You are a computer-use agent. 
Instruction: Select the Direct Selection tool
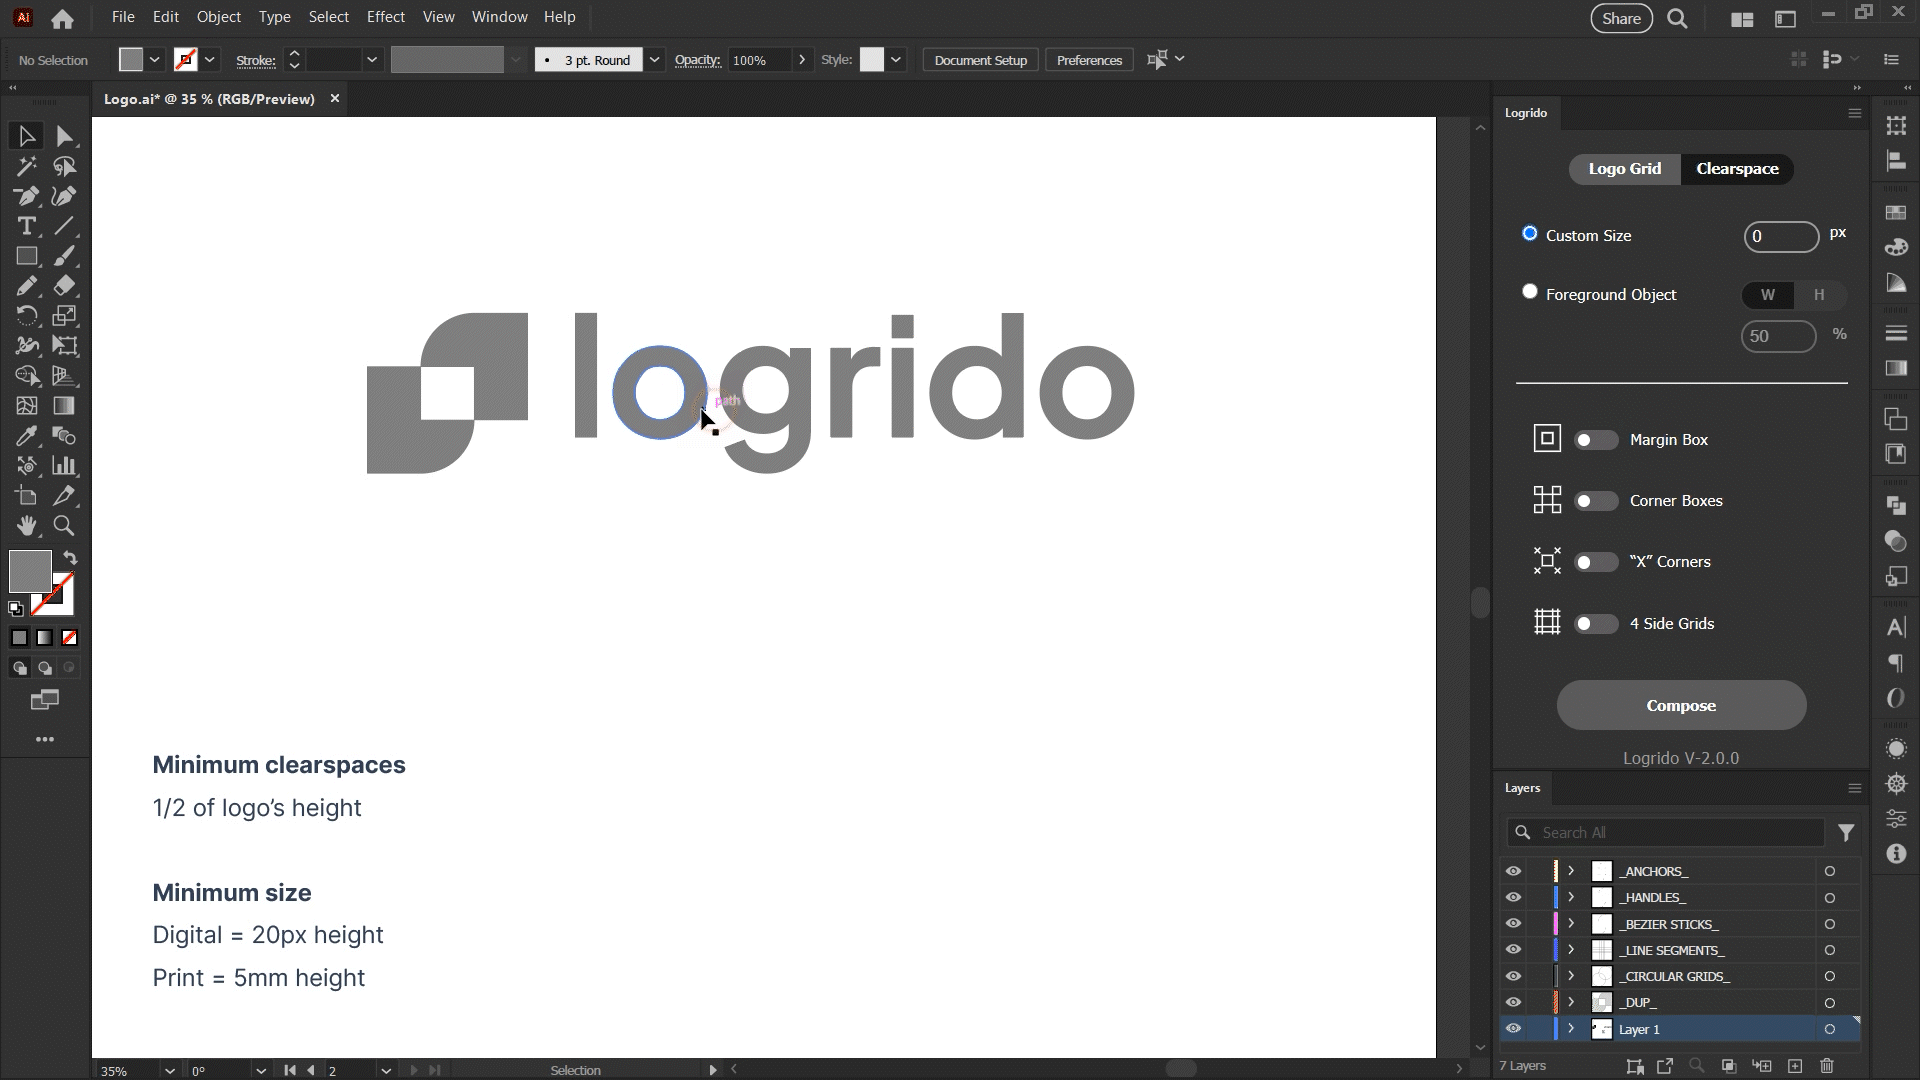click(65, 136)
